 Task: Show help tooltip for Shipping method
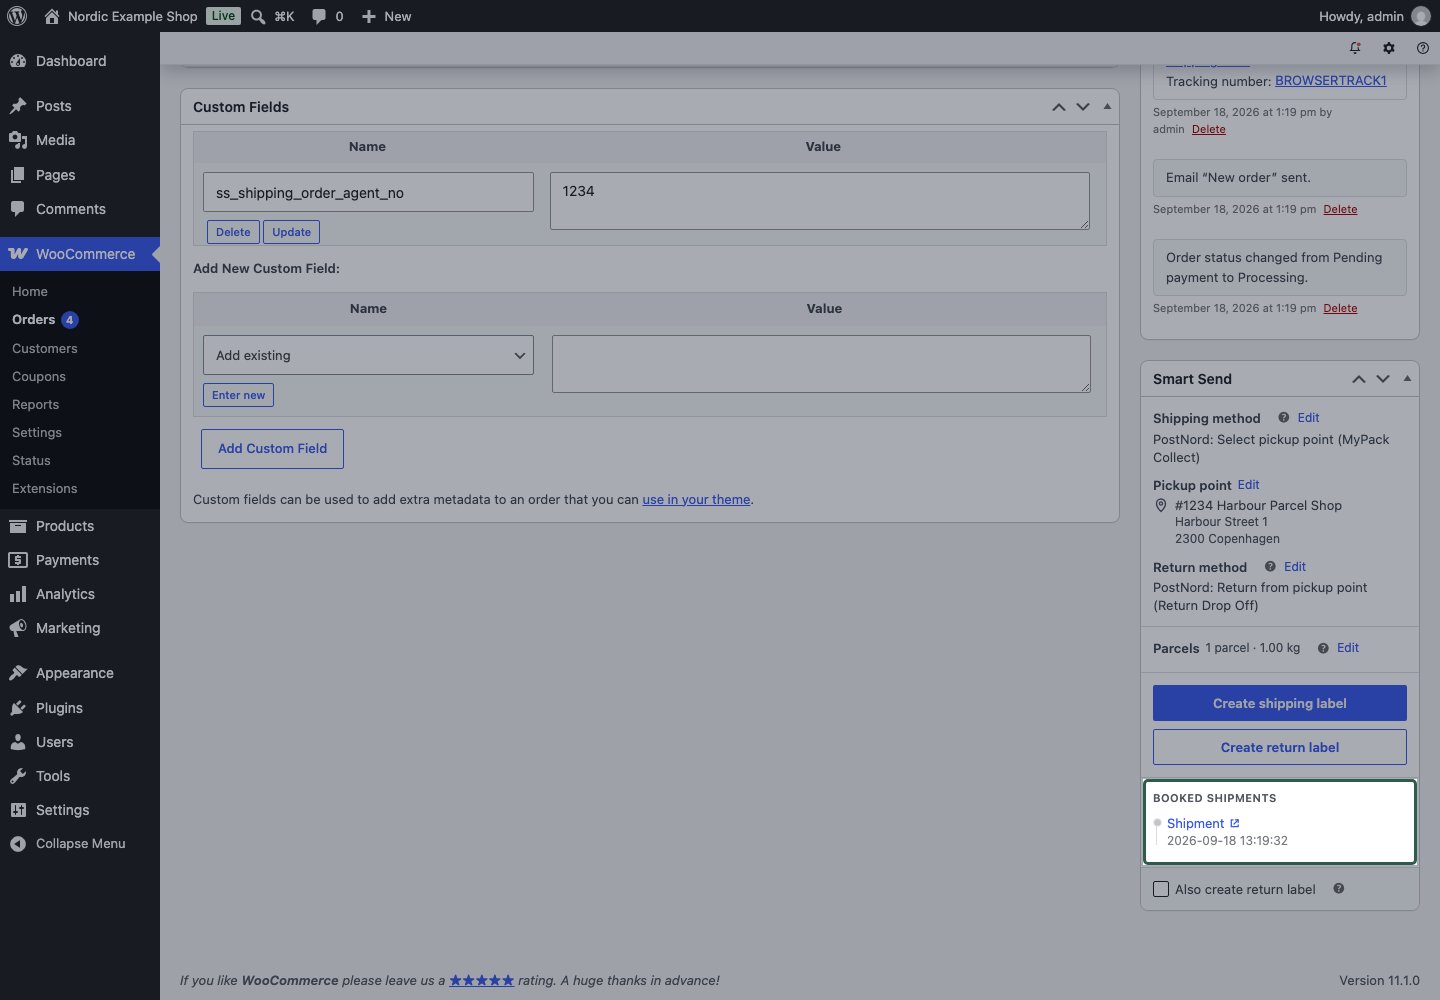[1283, 418]
